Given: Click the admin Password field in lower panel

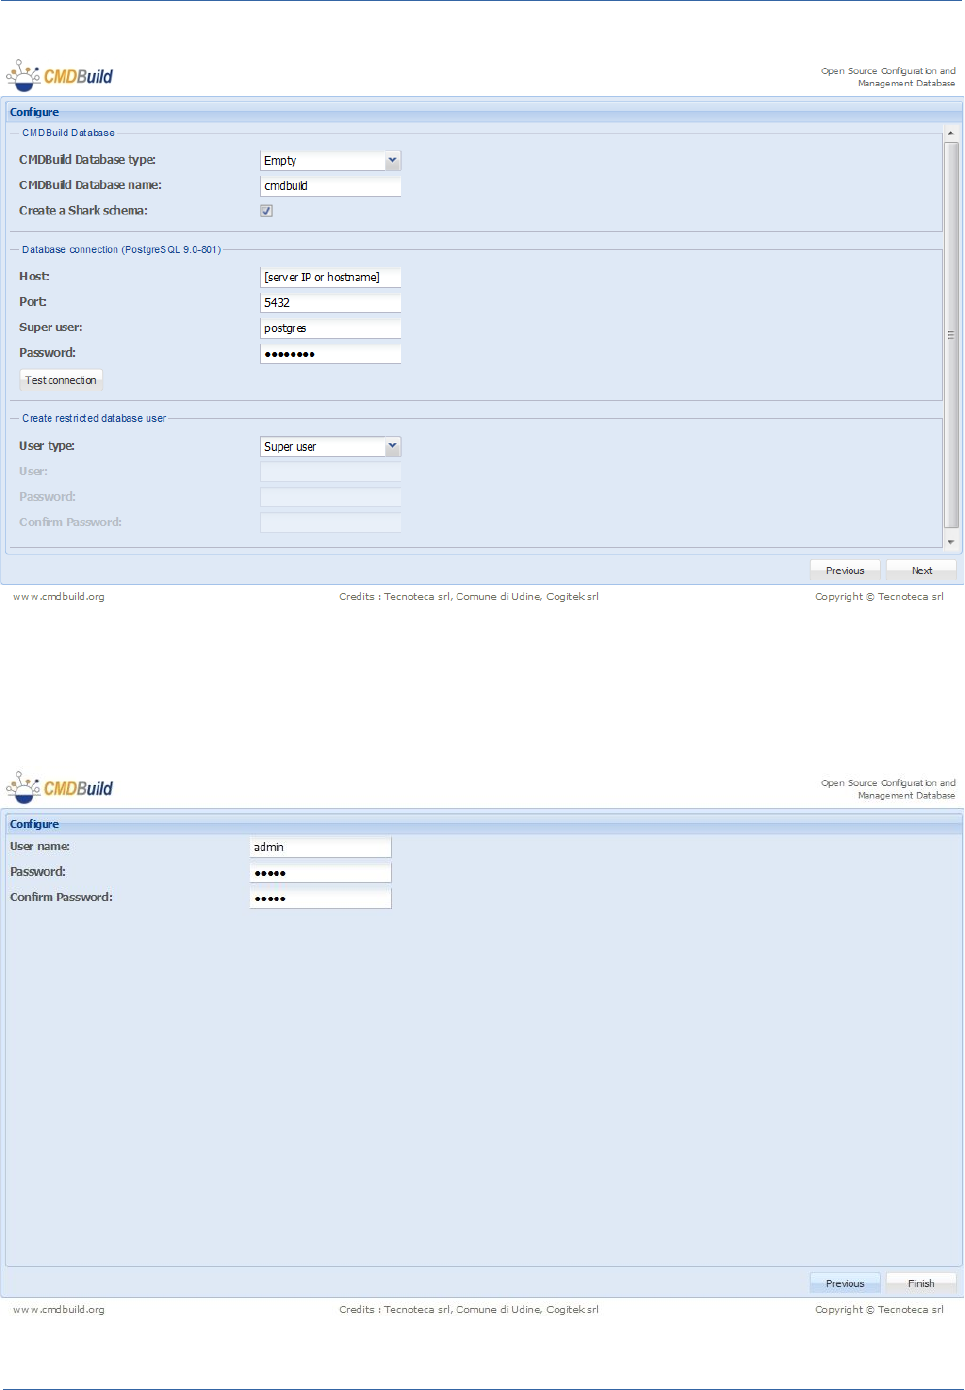Looking at the screenshot, I should (x=320, y=873).
